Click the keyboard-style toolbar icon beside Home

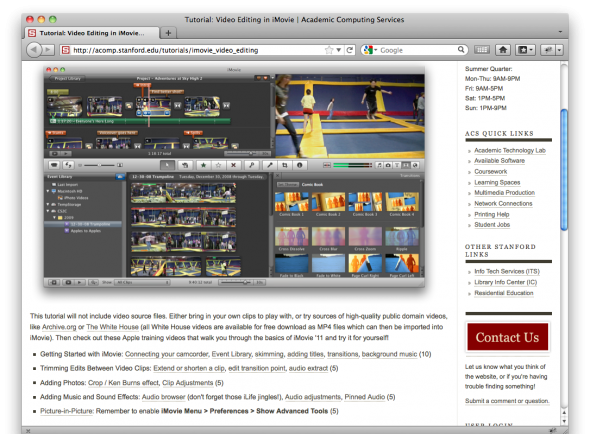tap(482, 50)
